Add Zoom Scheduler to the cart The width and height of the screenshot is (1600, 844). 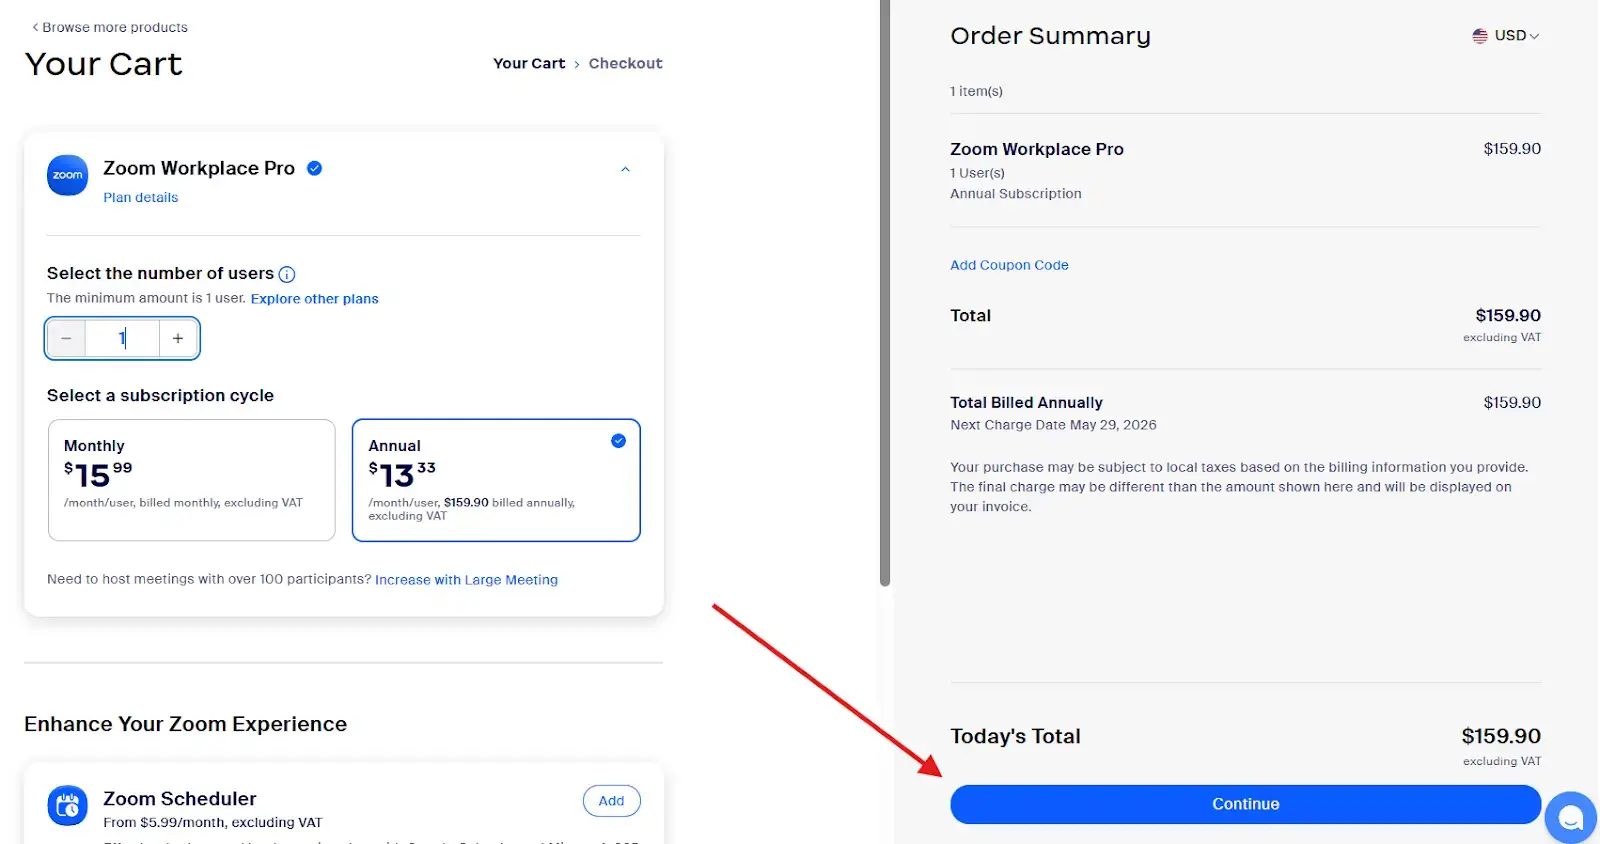point(611,800)
